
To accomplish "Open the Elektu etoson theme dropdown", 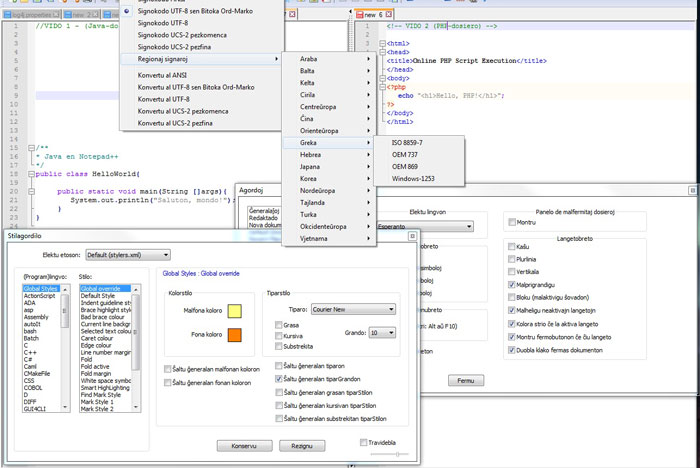I will [x=128, y=255].
